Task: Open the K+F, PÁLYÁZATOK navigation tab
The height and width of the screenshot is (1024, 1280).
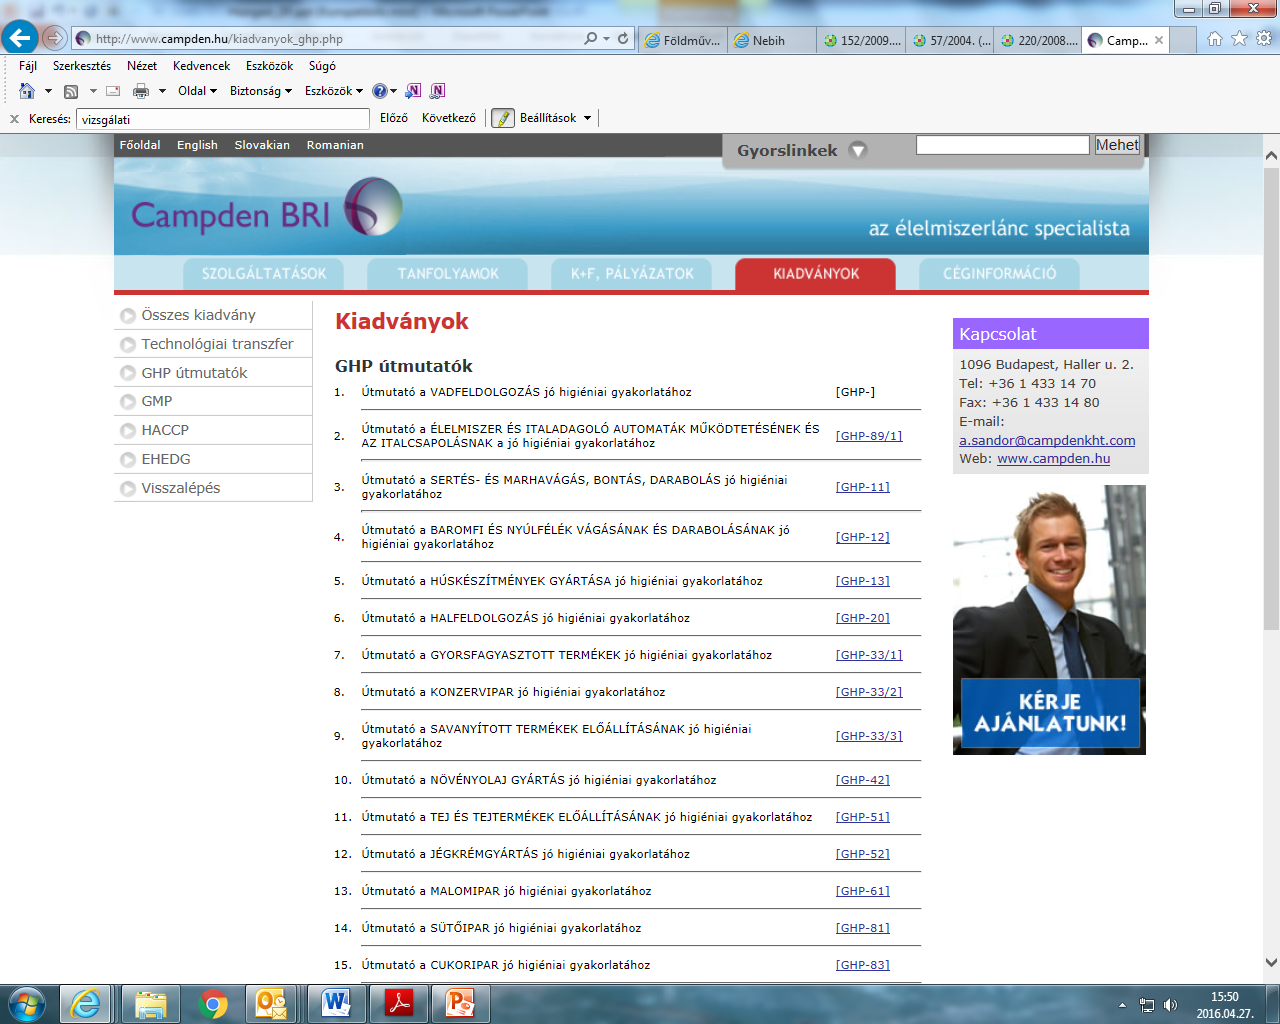Action: pyautogui.click(x=632, y=274)
